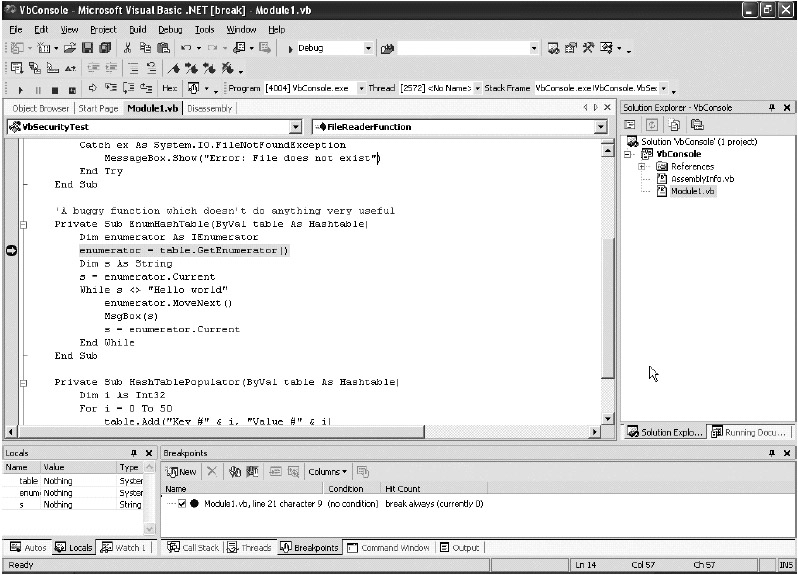Uncheck the Module1.vb line 21 breakpoint checkbox
Viewport: 798px width, 575px height.
[x=181, y=504]
